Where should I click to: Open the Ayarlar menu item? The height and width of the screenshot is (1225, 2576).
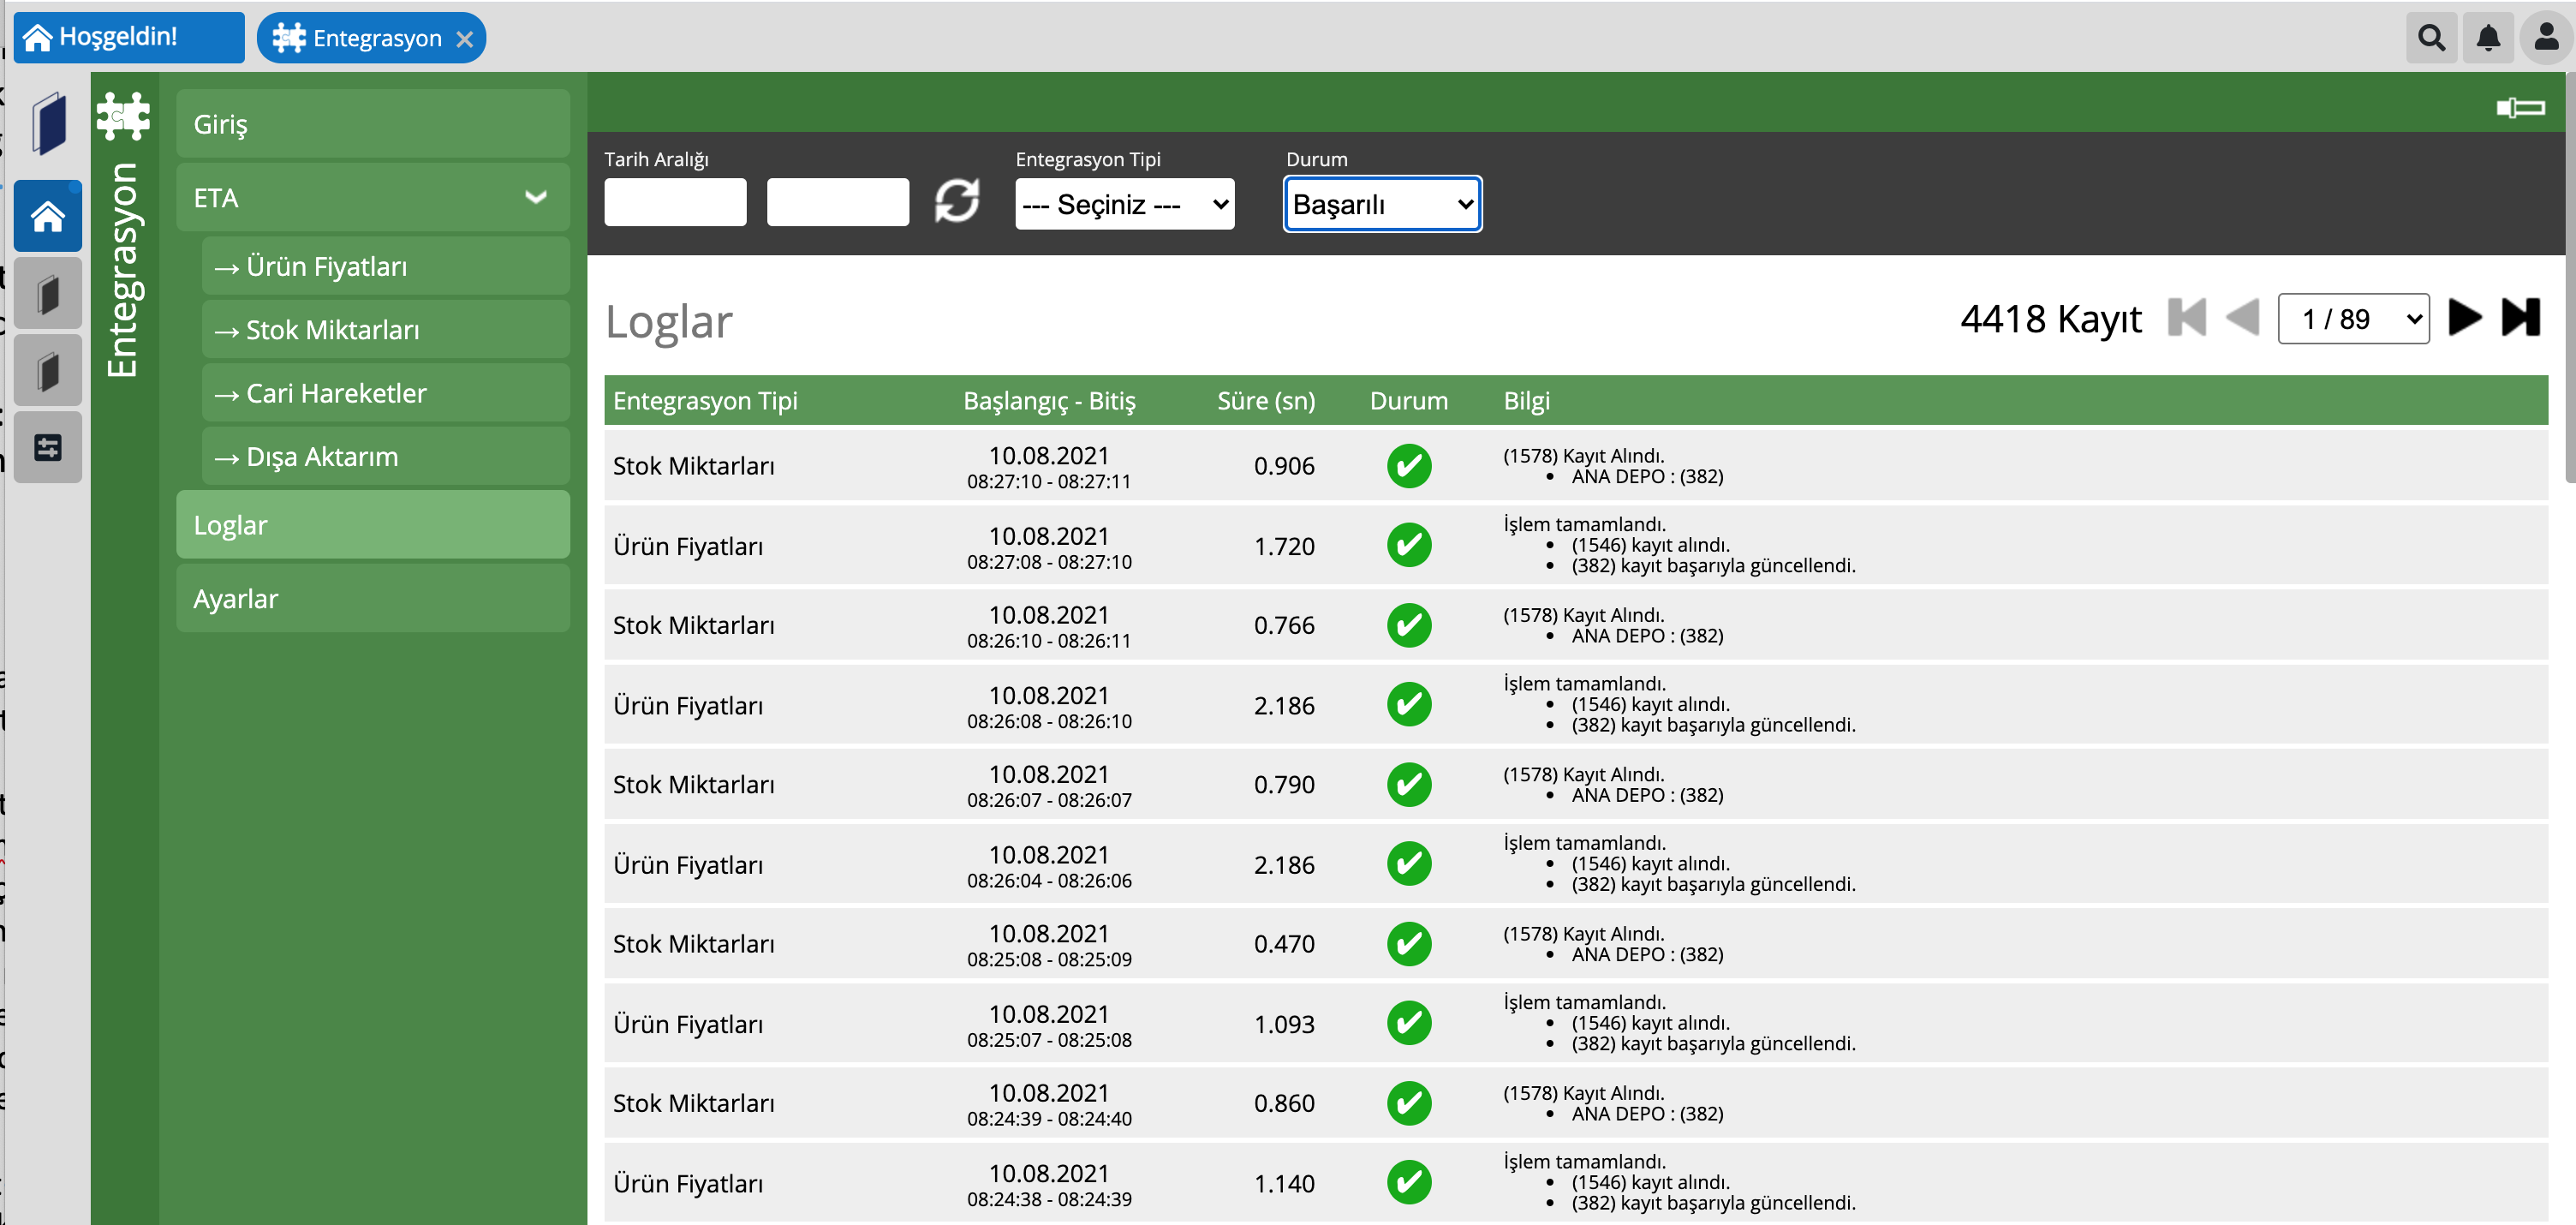(x=373, y=598)
